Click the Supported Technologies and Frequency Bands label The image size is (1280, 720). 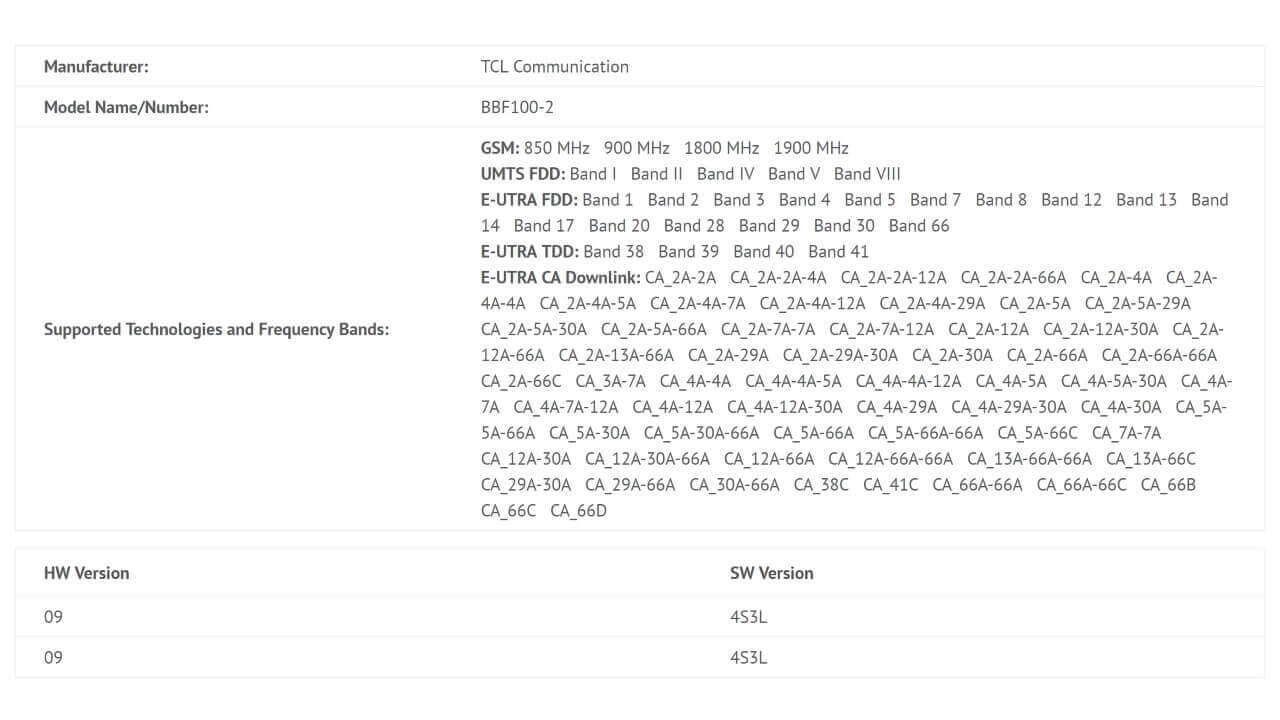[216, 329]
